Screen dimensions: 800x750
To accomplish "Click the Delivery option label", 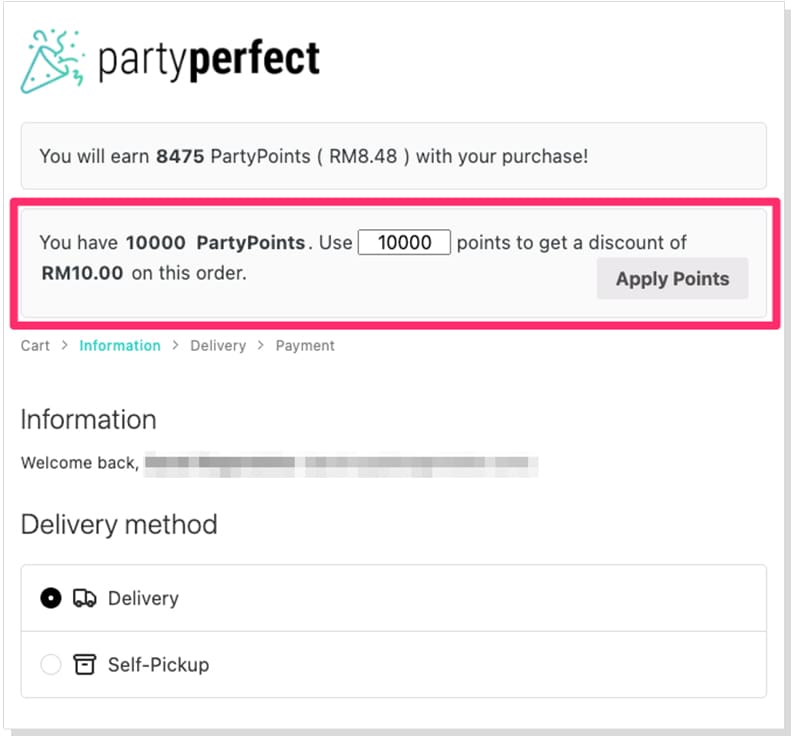I will 143,598.
